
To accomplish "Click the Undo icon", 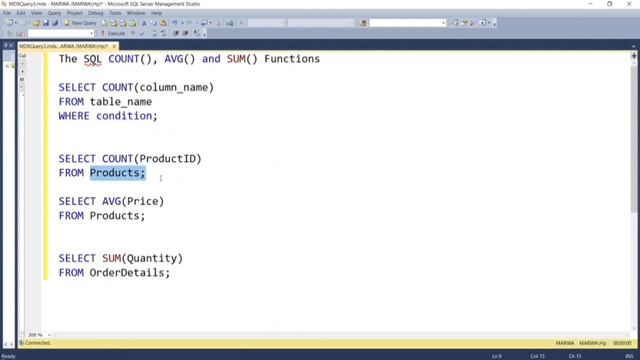I will [174, 23].
